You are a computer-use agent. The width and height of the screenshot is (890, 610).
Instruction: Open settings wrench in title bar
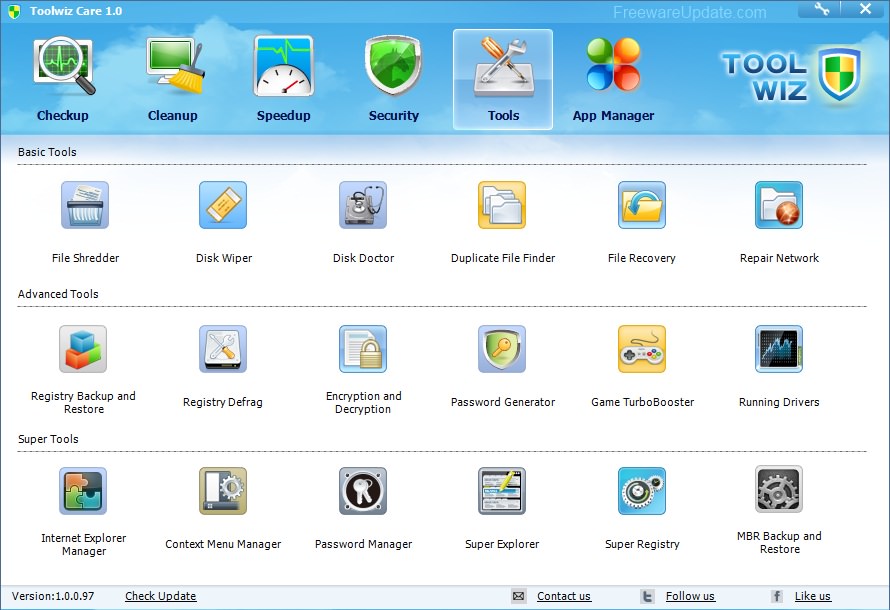821,9
